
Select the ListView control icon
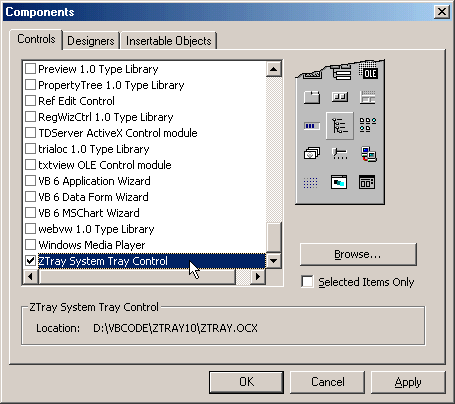coord(368,125)
